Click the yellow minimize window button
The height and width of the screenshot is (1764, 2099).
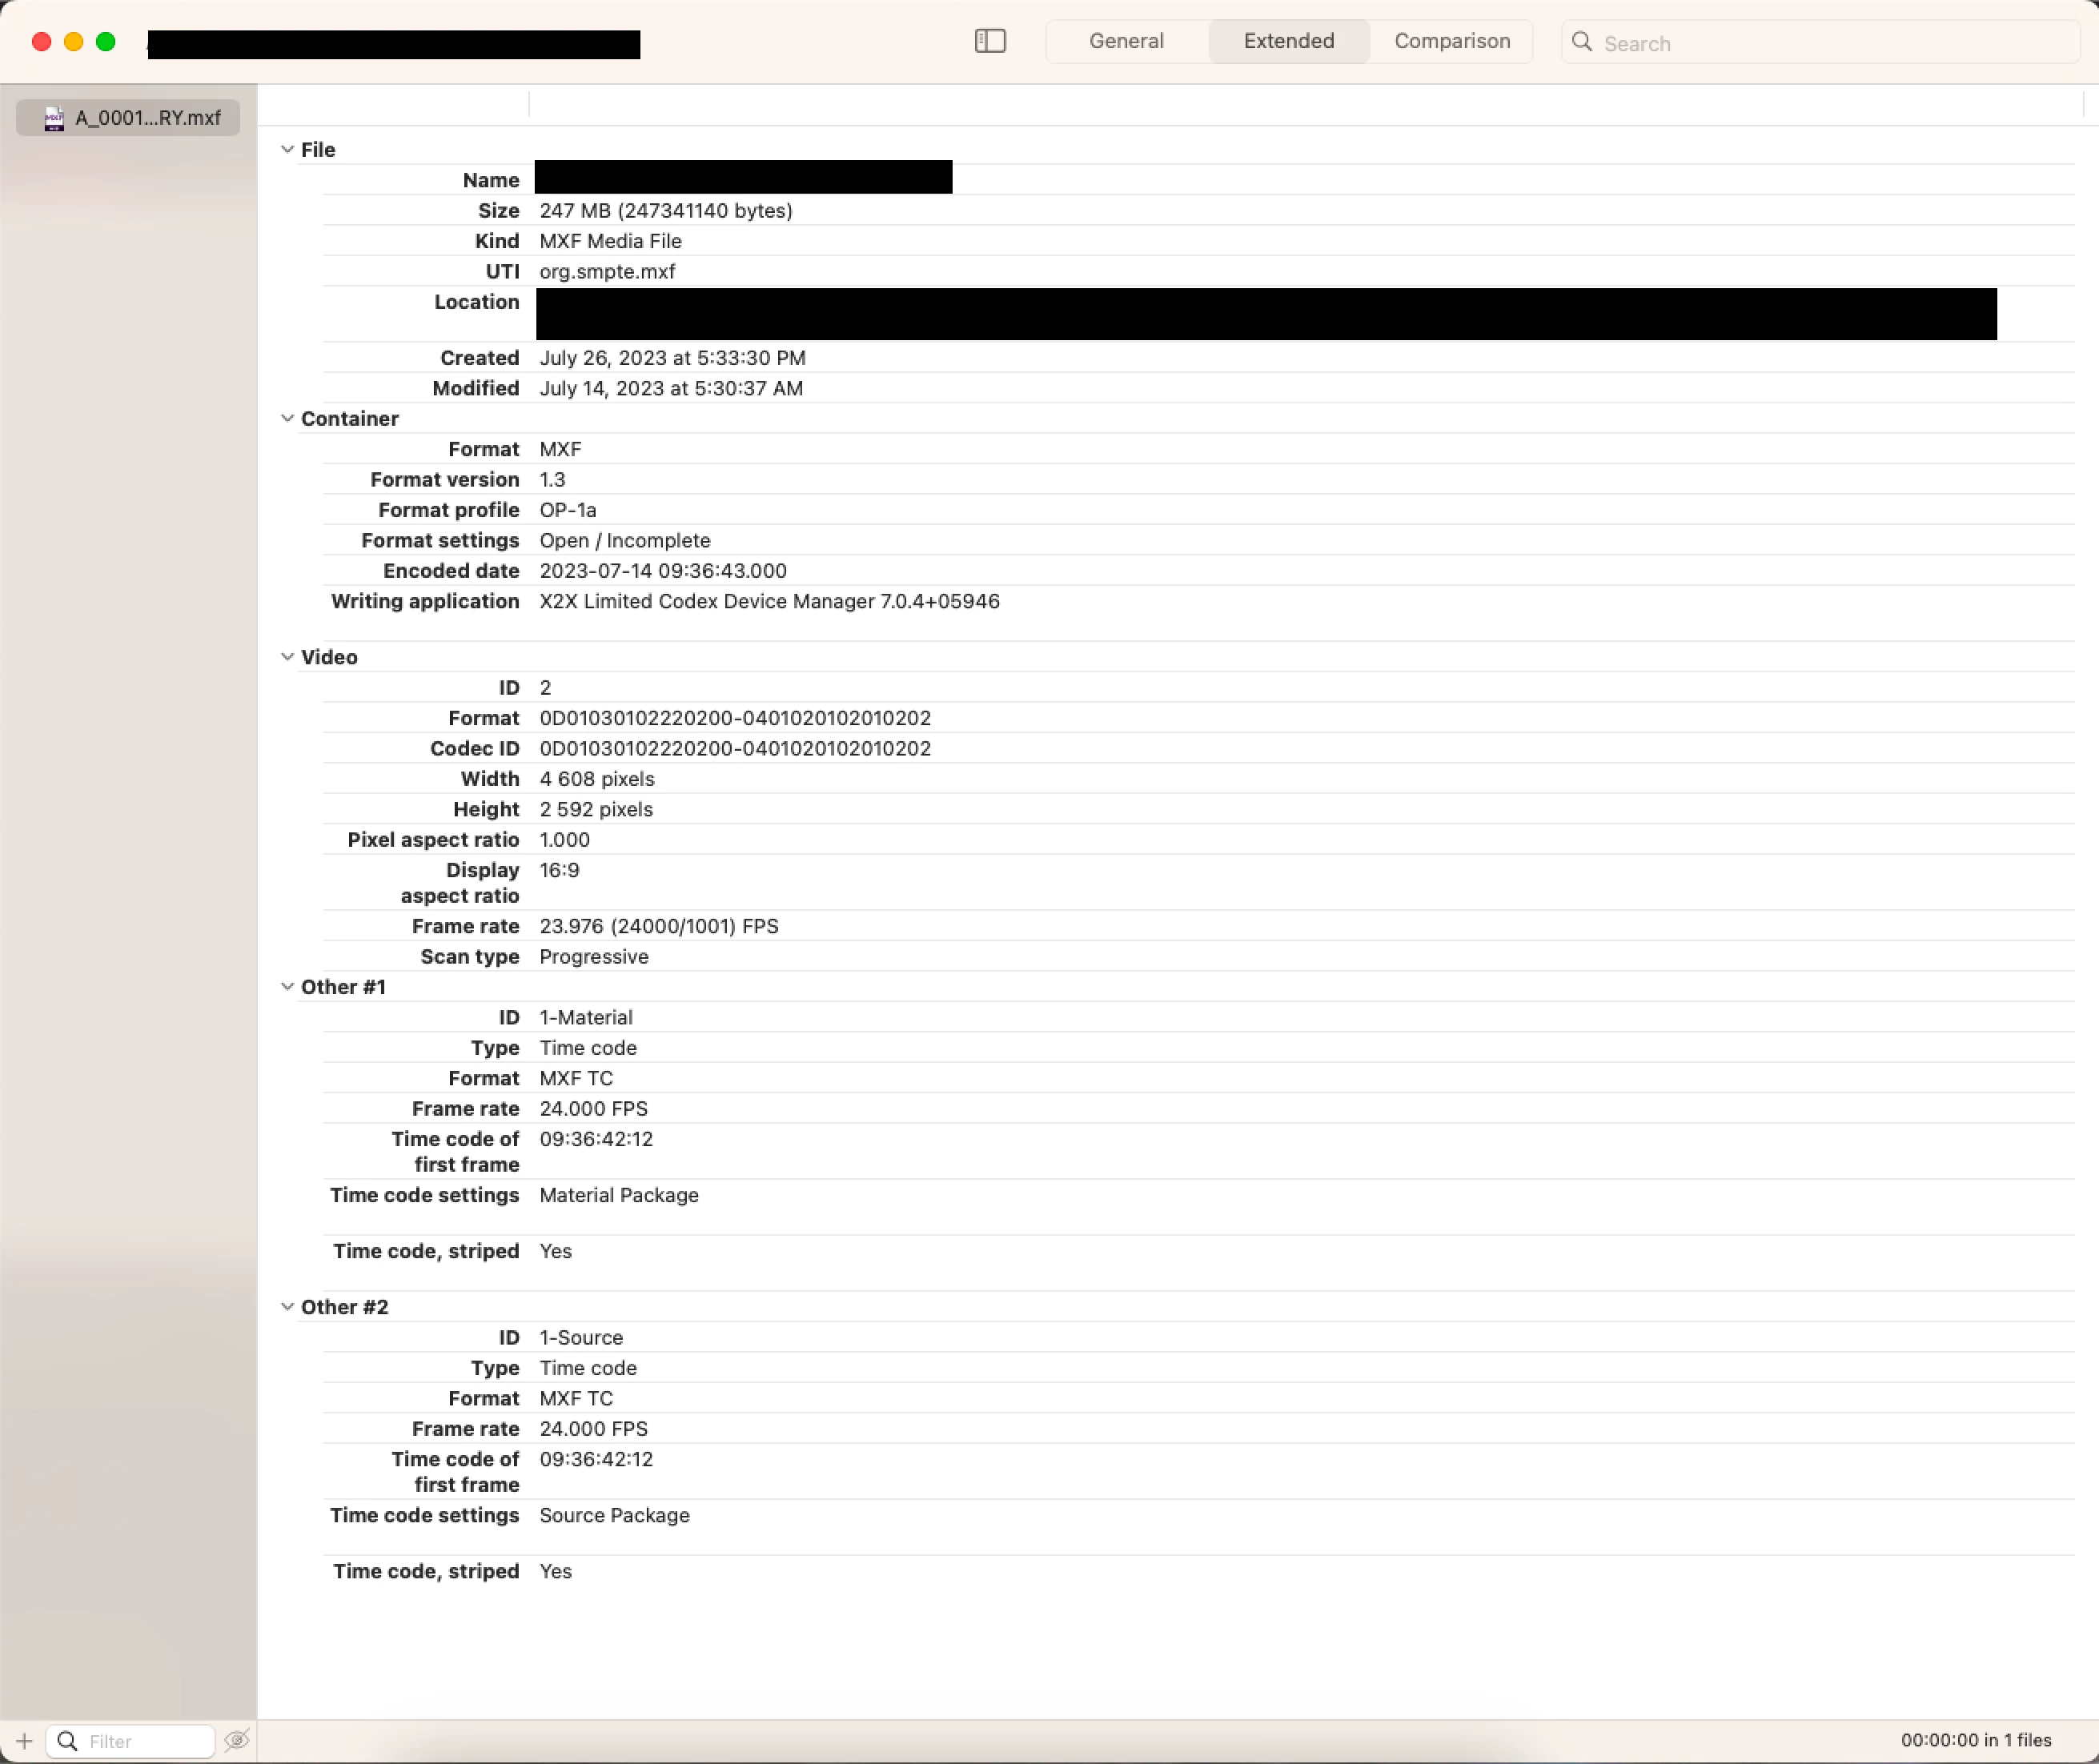73,41
